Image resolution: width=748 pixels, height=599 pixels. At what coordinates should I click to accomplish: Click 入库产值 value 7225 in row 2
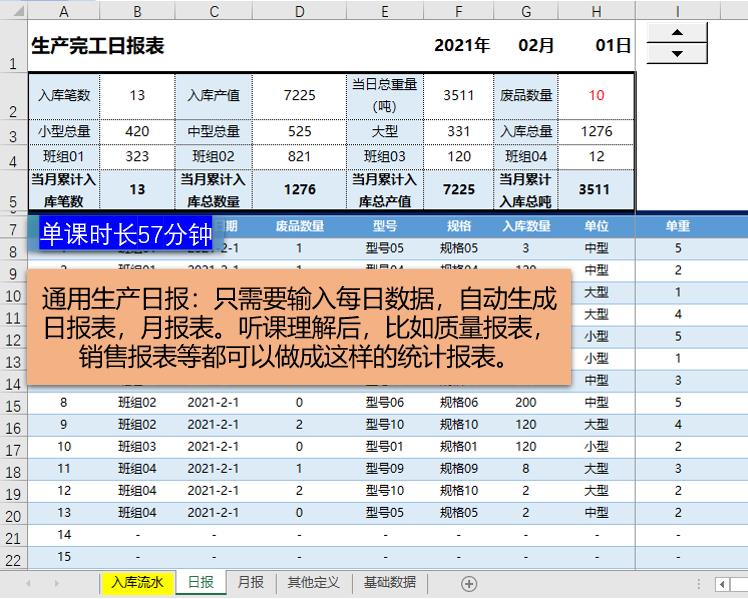coord(300,95)
